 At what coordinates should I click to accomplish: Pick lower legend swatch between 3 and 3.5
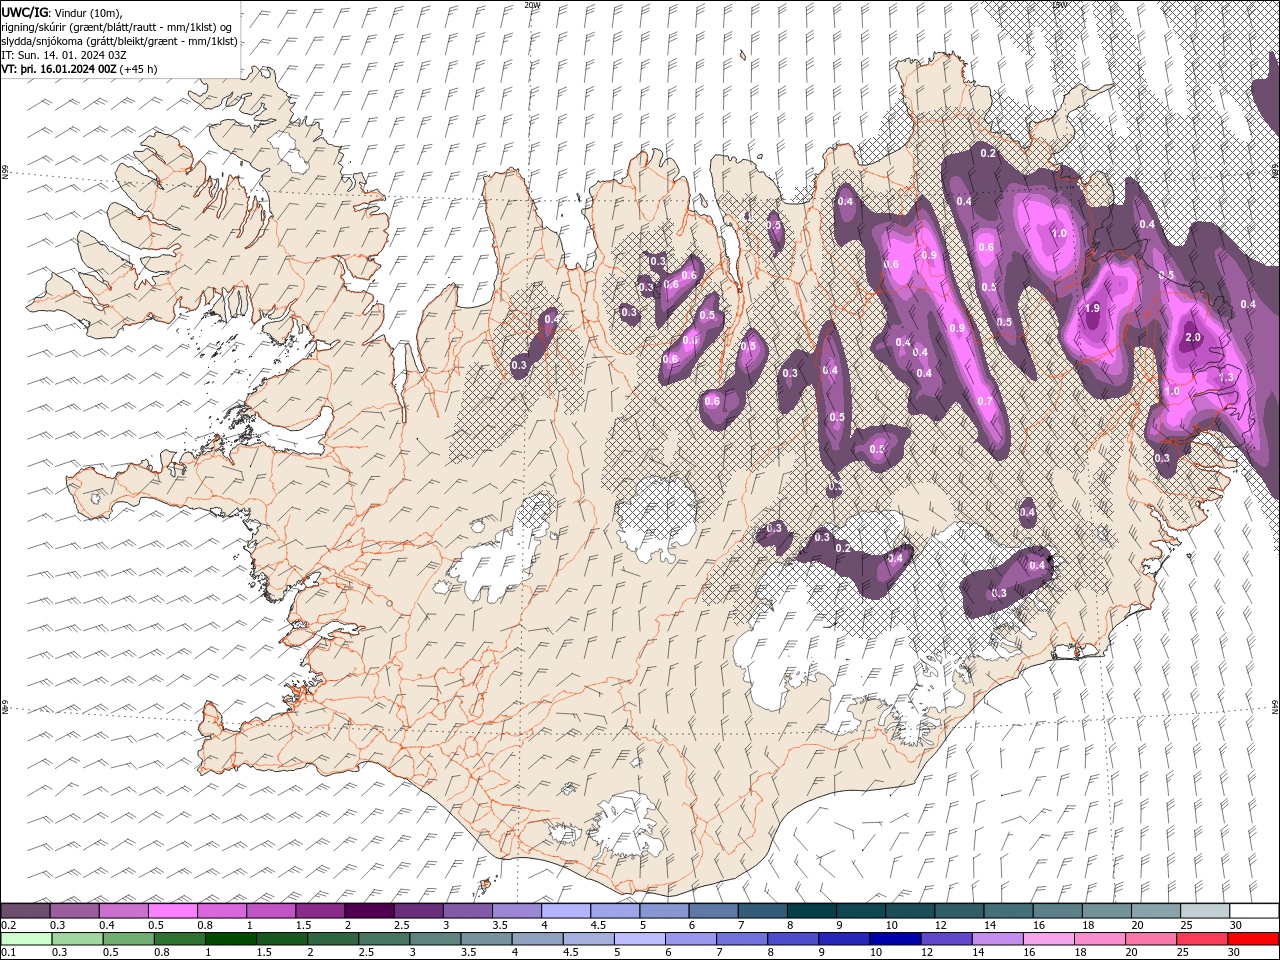(x=435, y=939)
